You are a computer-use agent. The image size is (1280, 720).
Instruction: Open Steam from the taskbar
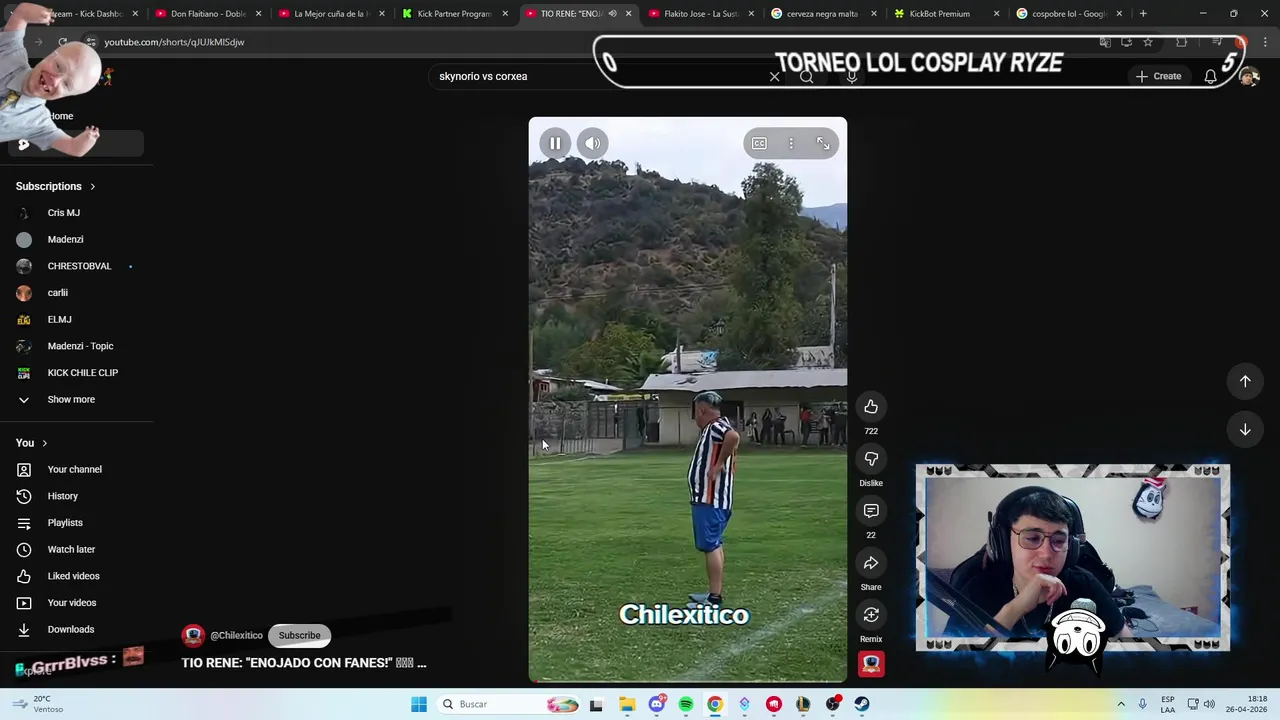pos(862,704)
